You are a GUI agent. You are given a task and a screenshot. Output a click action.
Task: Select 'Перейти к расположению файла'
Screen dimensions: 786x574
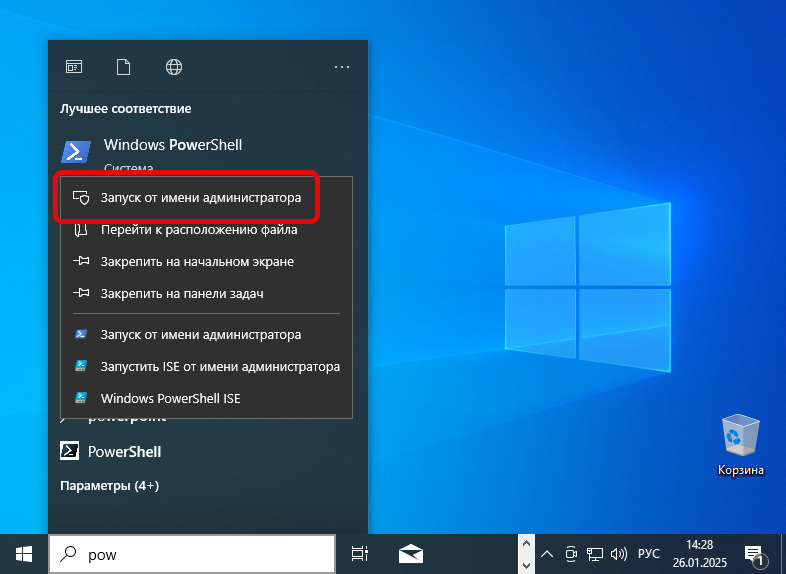coord(198,229)
